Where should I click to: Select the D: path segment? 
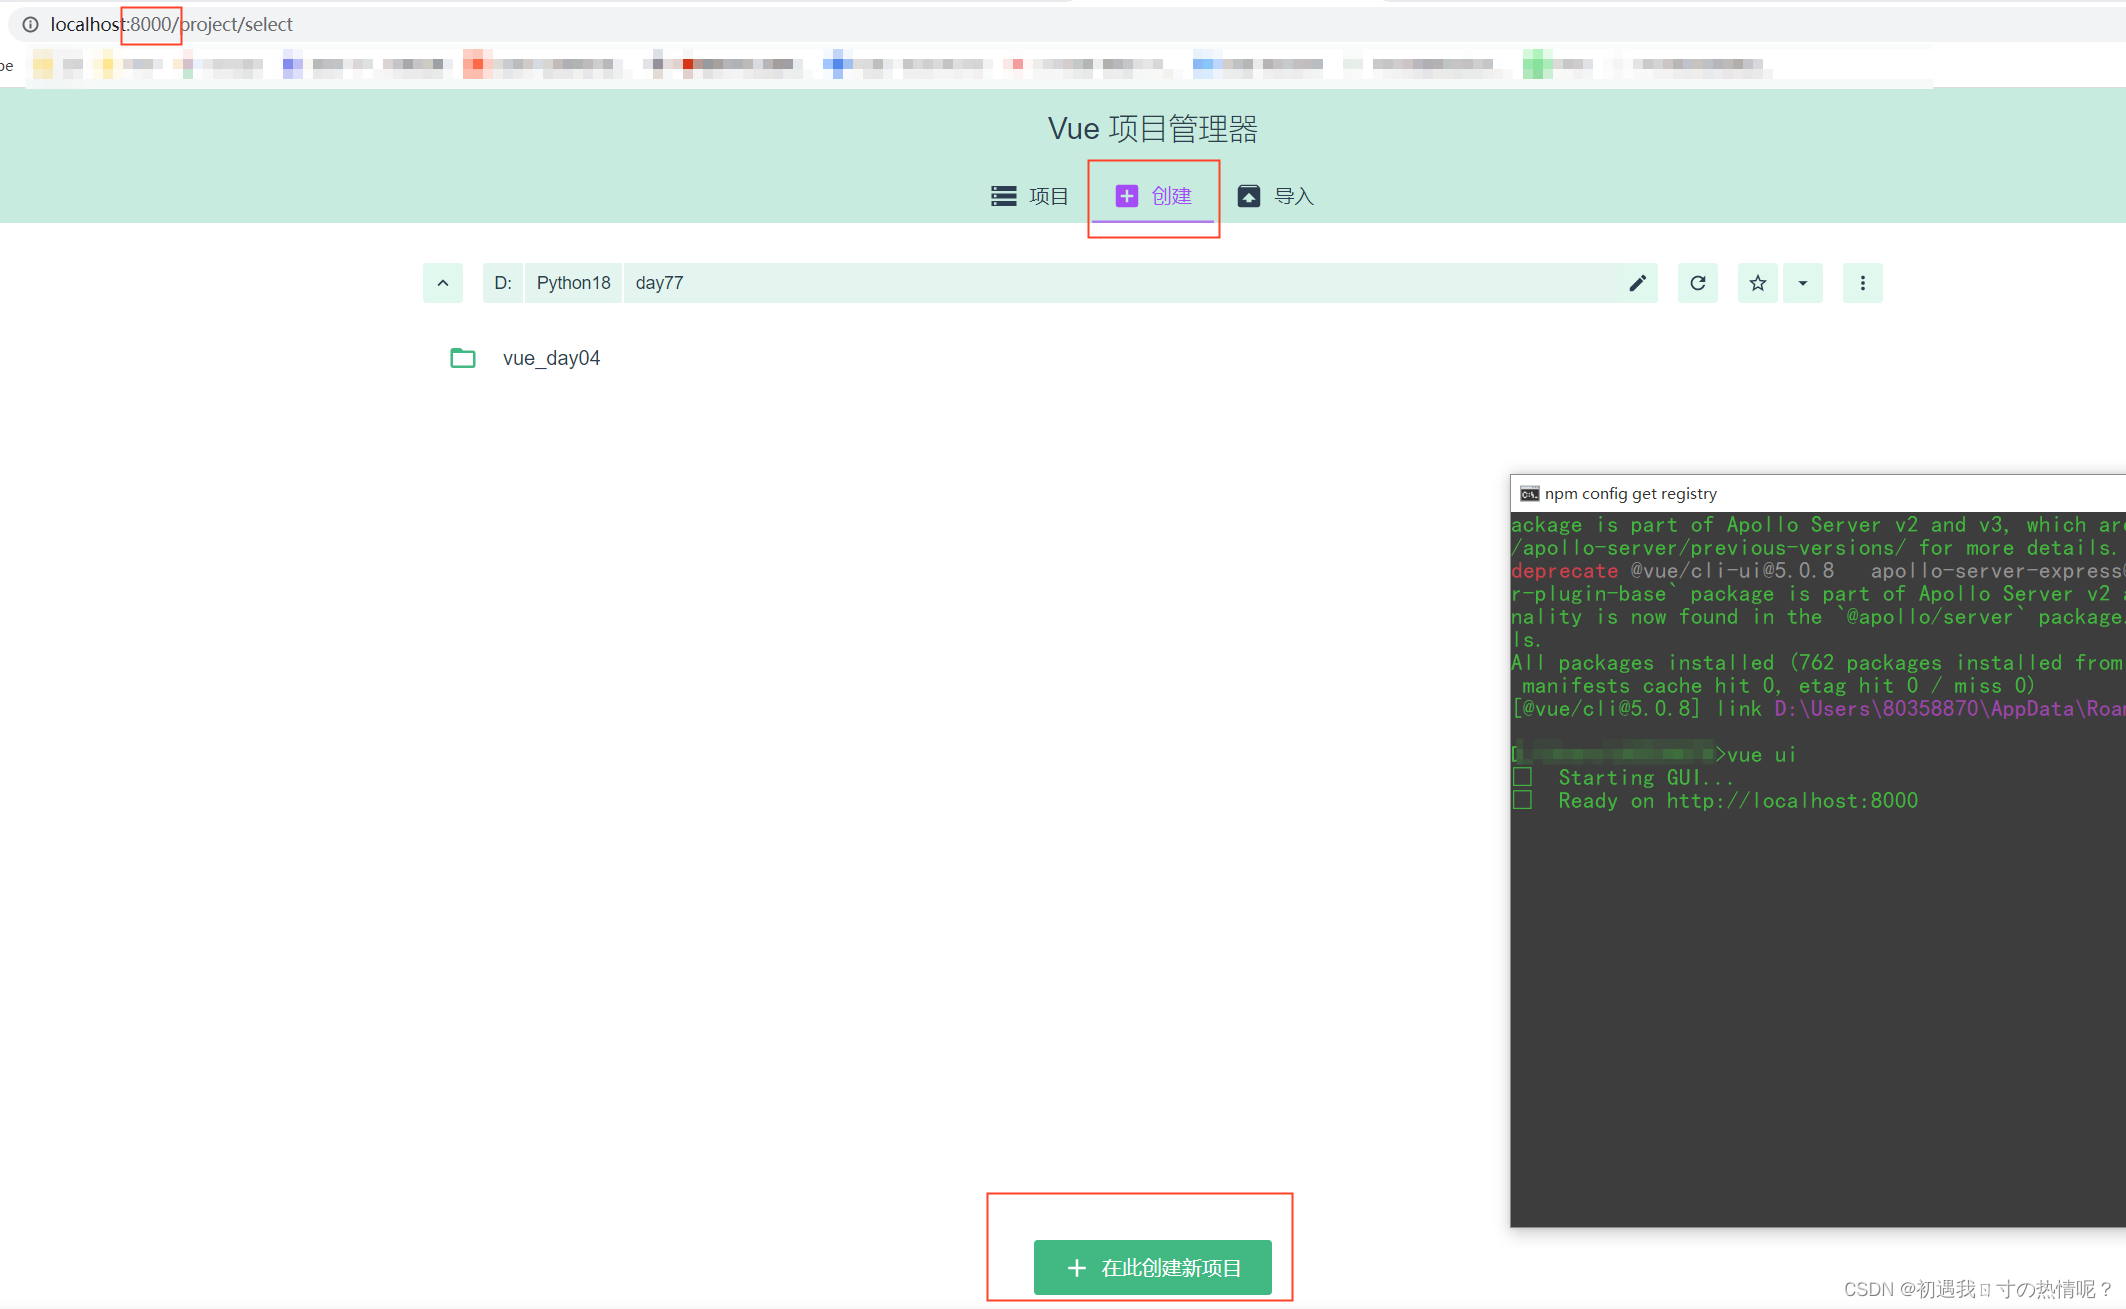(503, 283)
